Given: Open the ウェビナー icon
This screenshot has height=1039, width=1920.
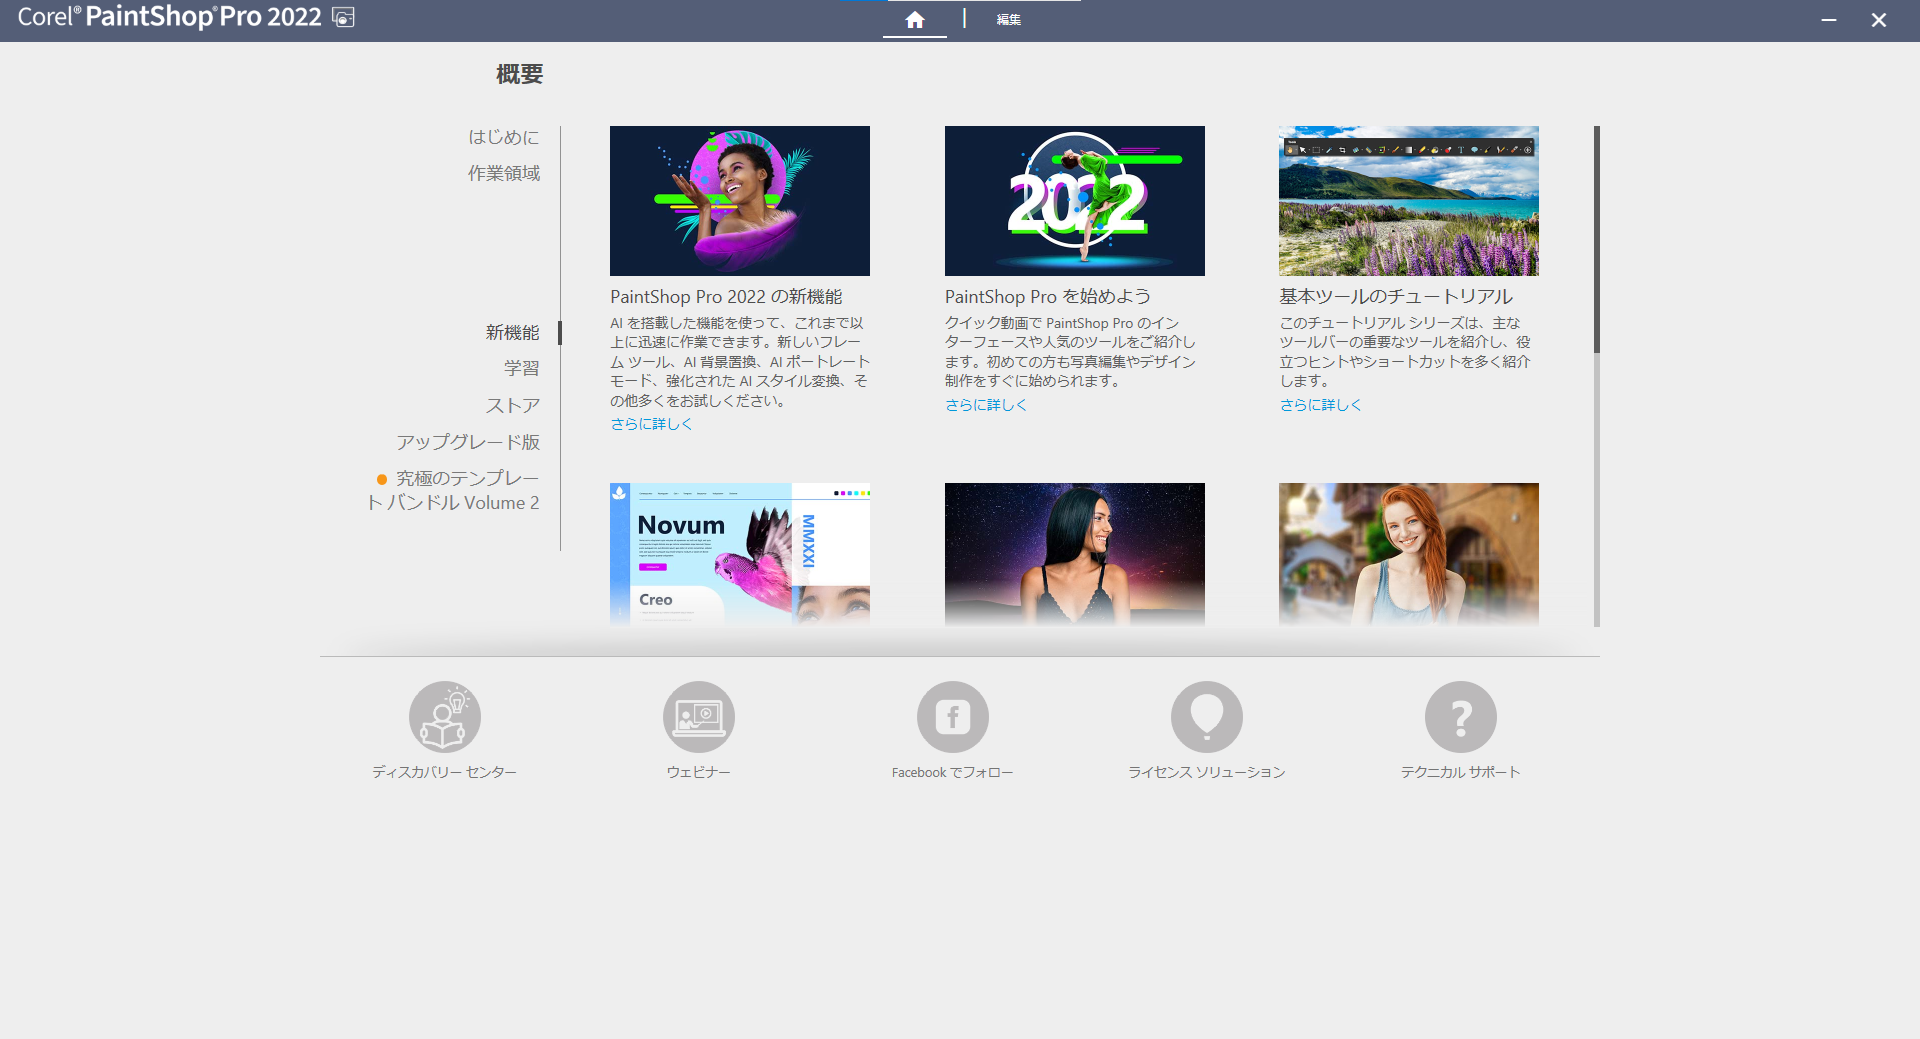Looking at the screenshot, I should click(699, 717).
